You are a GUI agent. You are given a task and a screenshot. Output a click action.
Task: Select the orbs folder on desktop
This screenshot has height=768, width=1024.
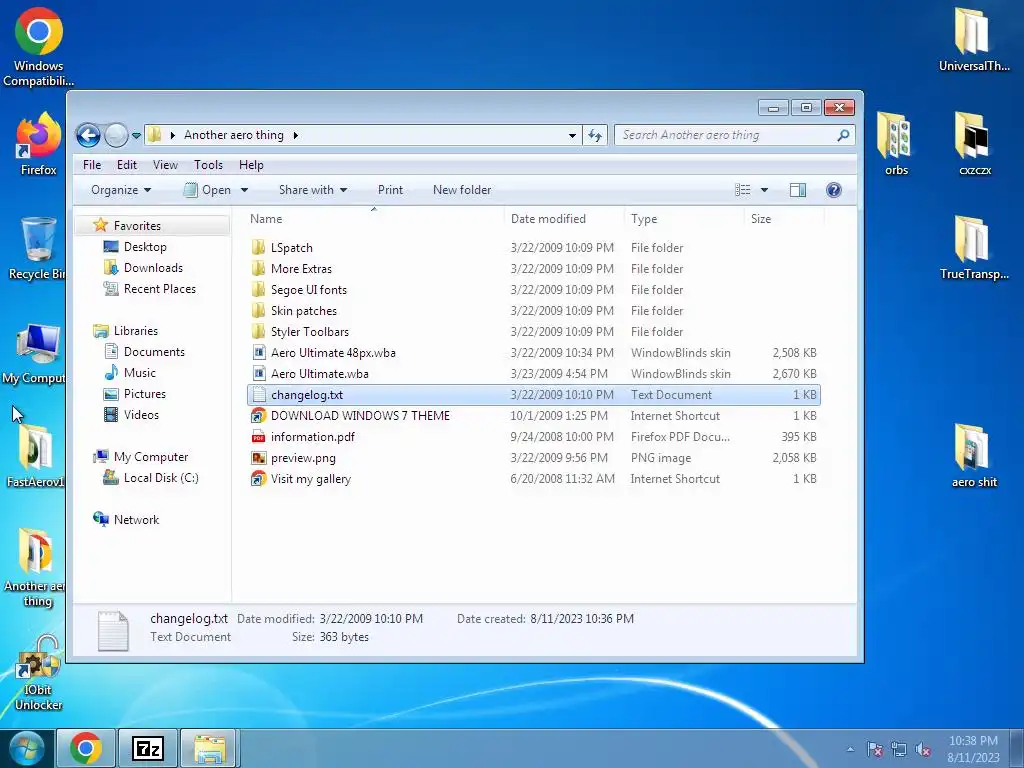coord(896,144)
